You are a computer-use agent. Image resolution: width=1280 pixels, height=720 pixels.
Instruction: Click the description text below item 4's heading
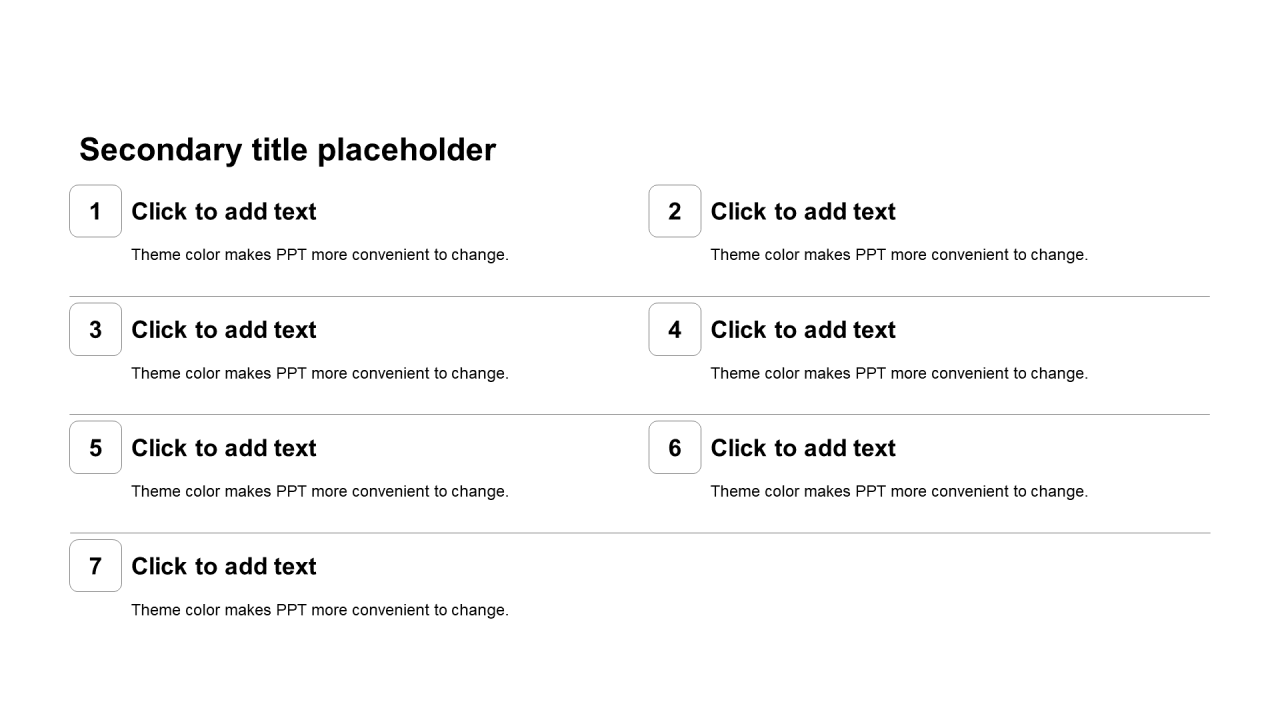pos(899,374)
